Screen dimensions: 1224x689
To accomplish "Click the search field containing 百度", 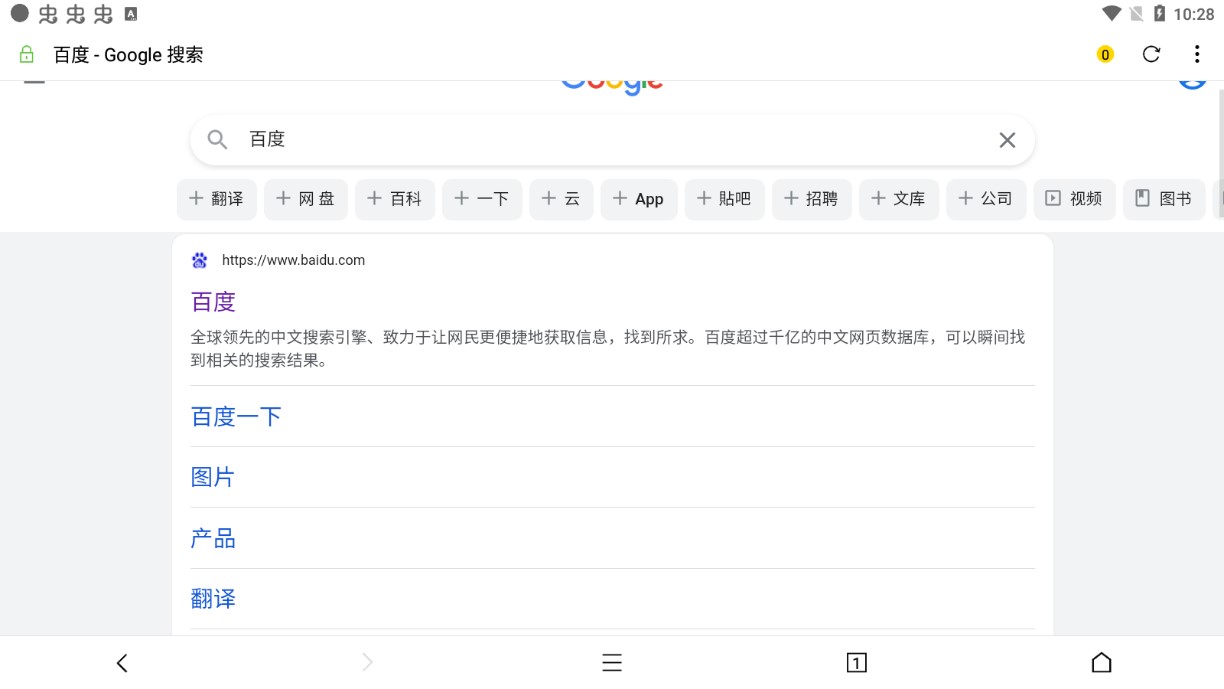I will click(612, 140).
